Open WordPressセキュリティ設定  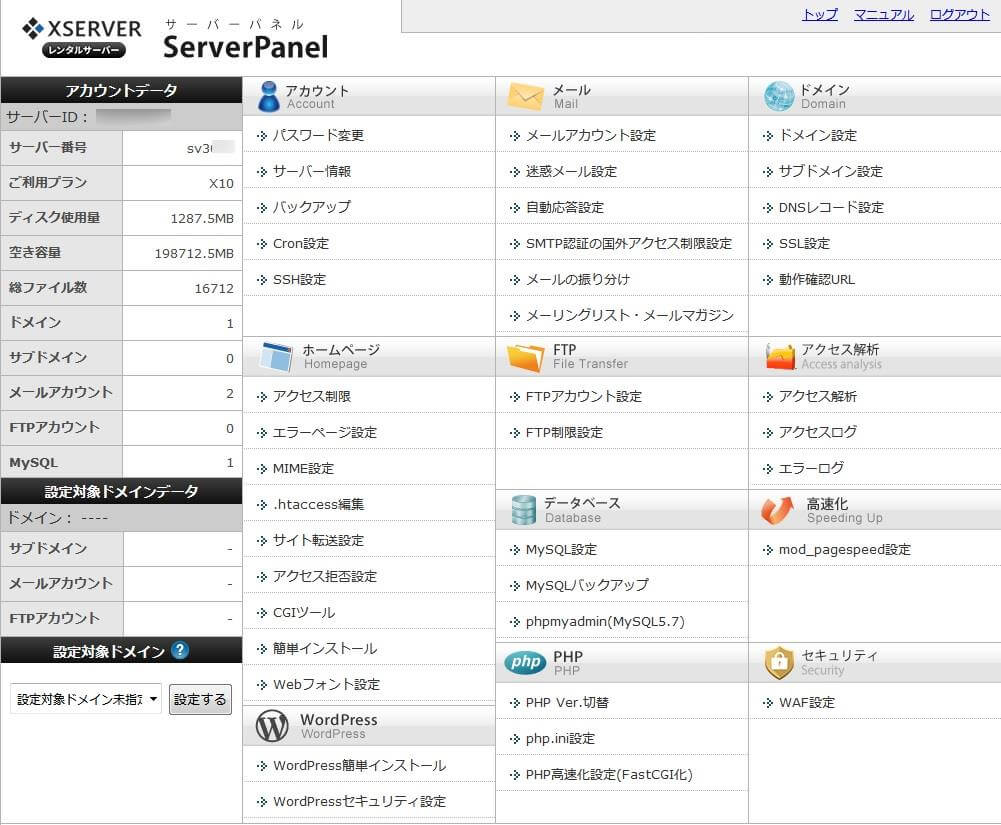tap(359, 801)
